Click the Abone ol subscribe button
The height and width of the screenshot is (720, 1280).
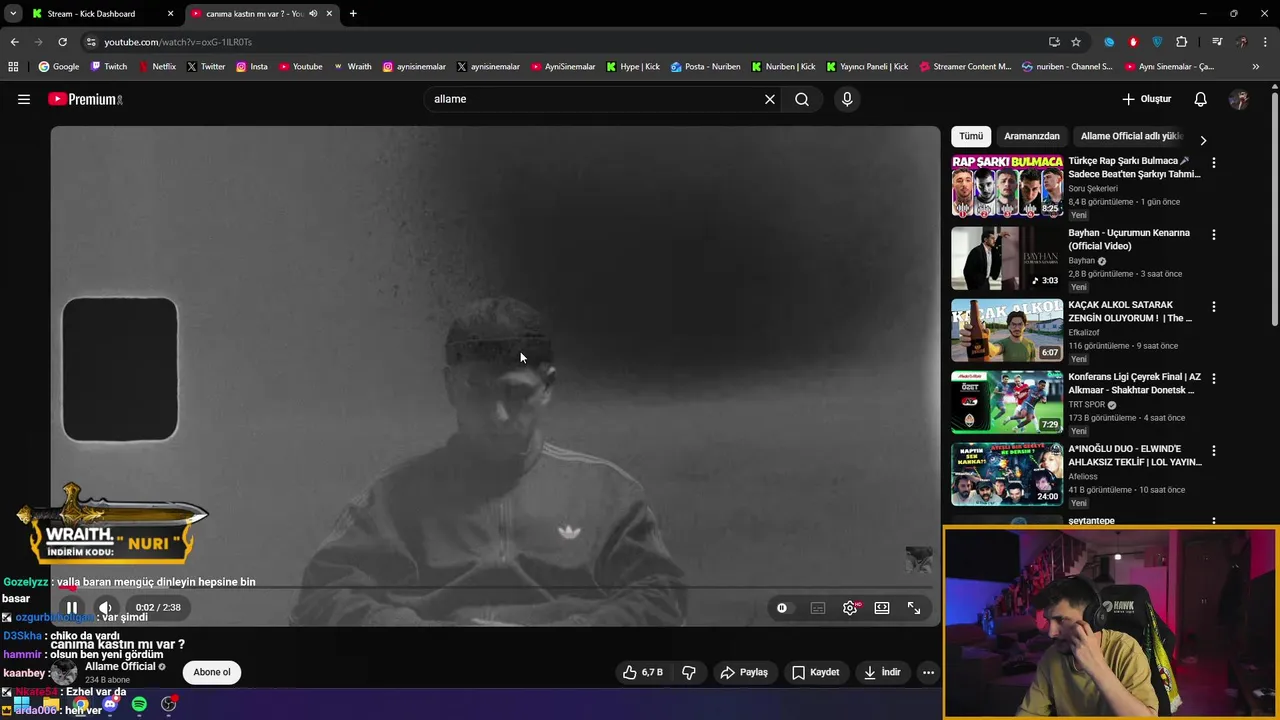click(x=212, y=672)
